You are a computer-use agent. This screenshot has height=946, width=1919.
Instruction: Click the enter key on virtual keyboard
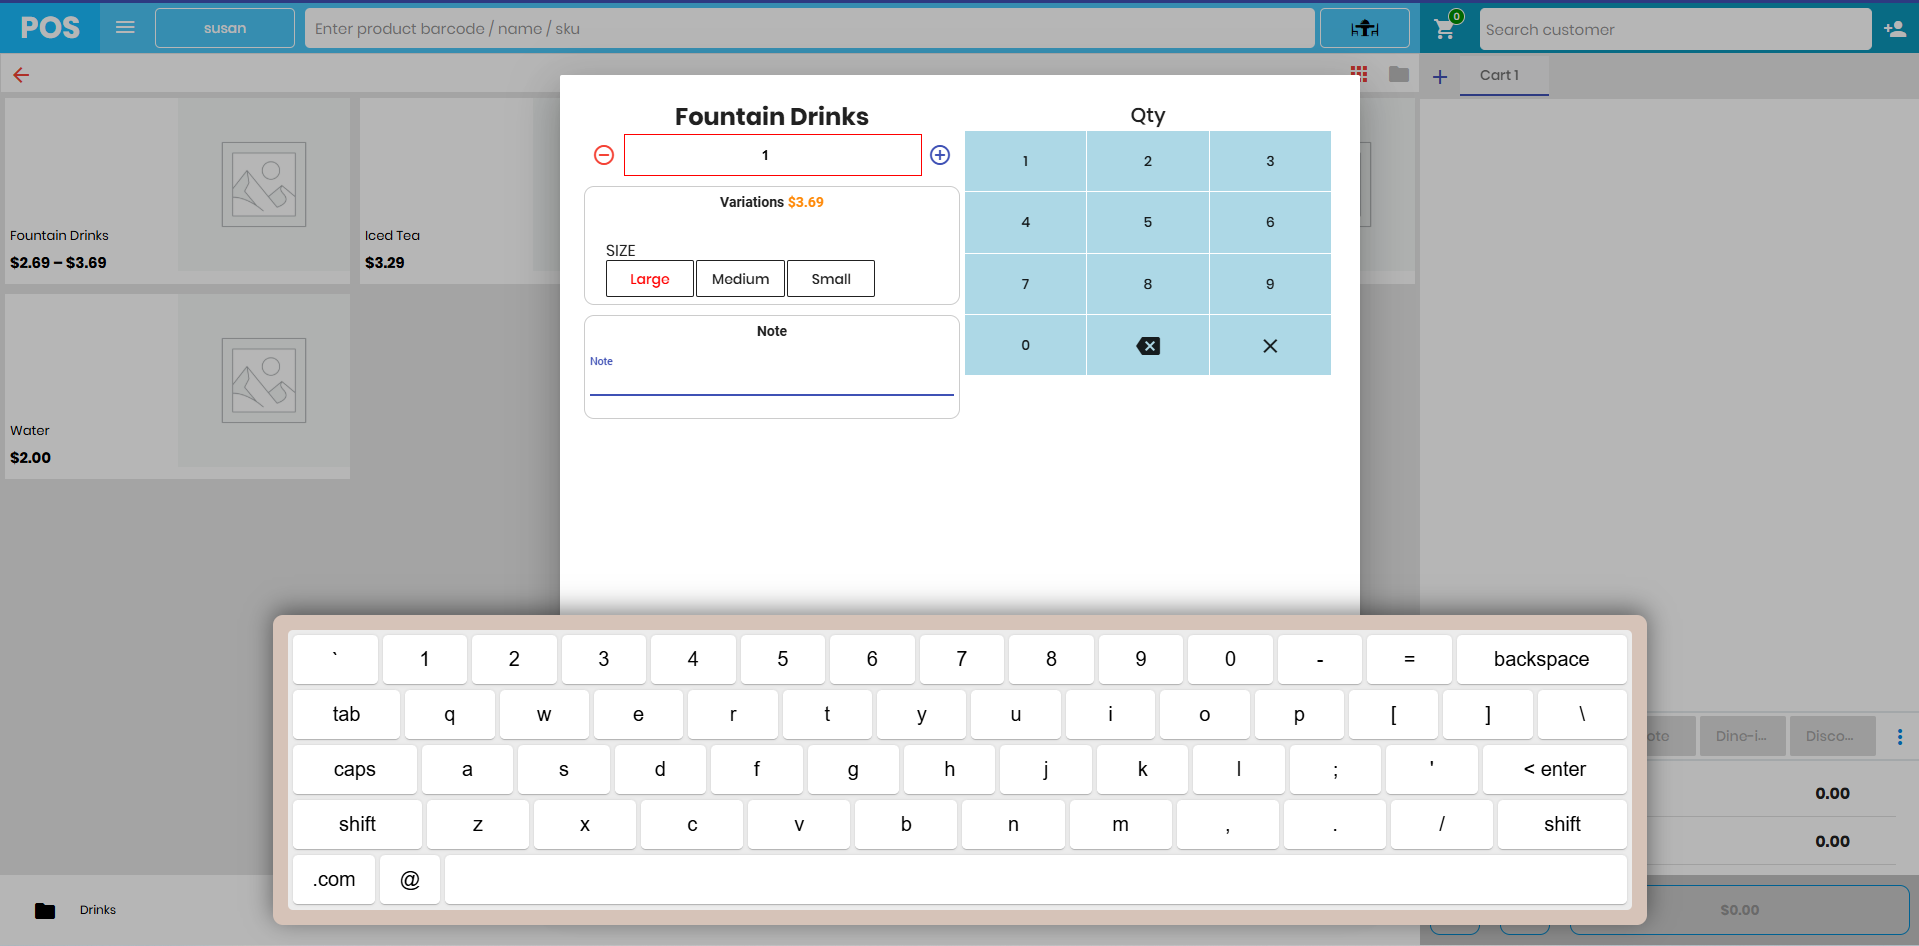click(x=1554, y=769)
